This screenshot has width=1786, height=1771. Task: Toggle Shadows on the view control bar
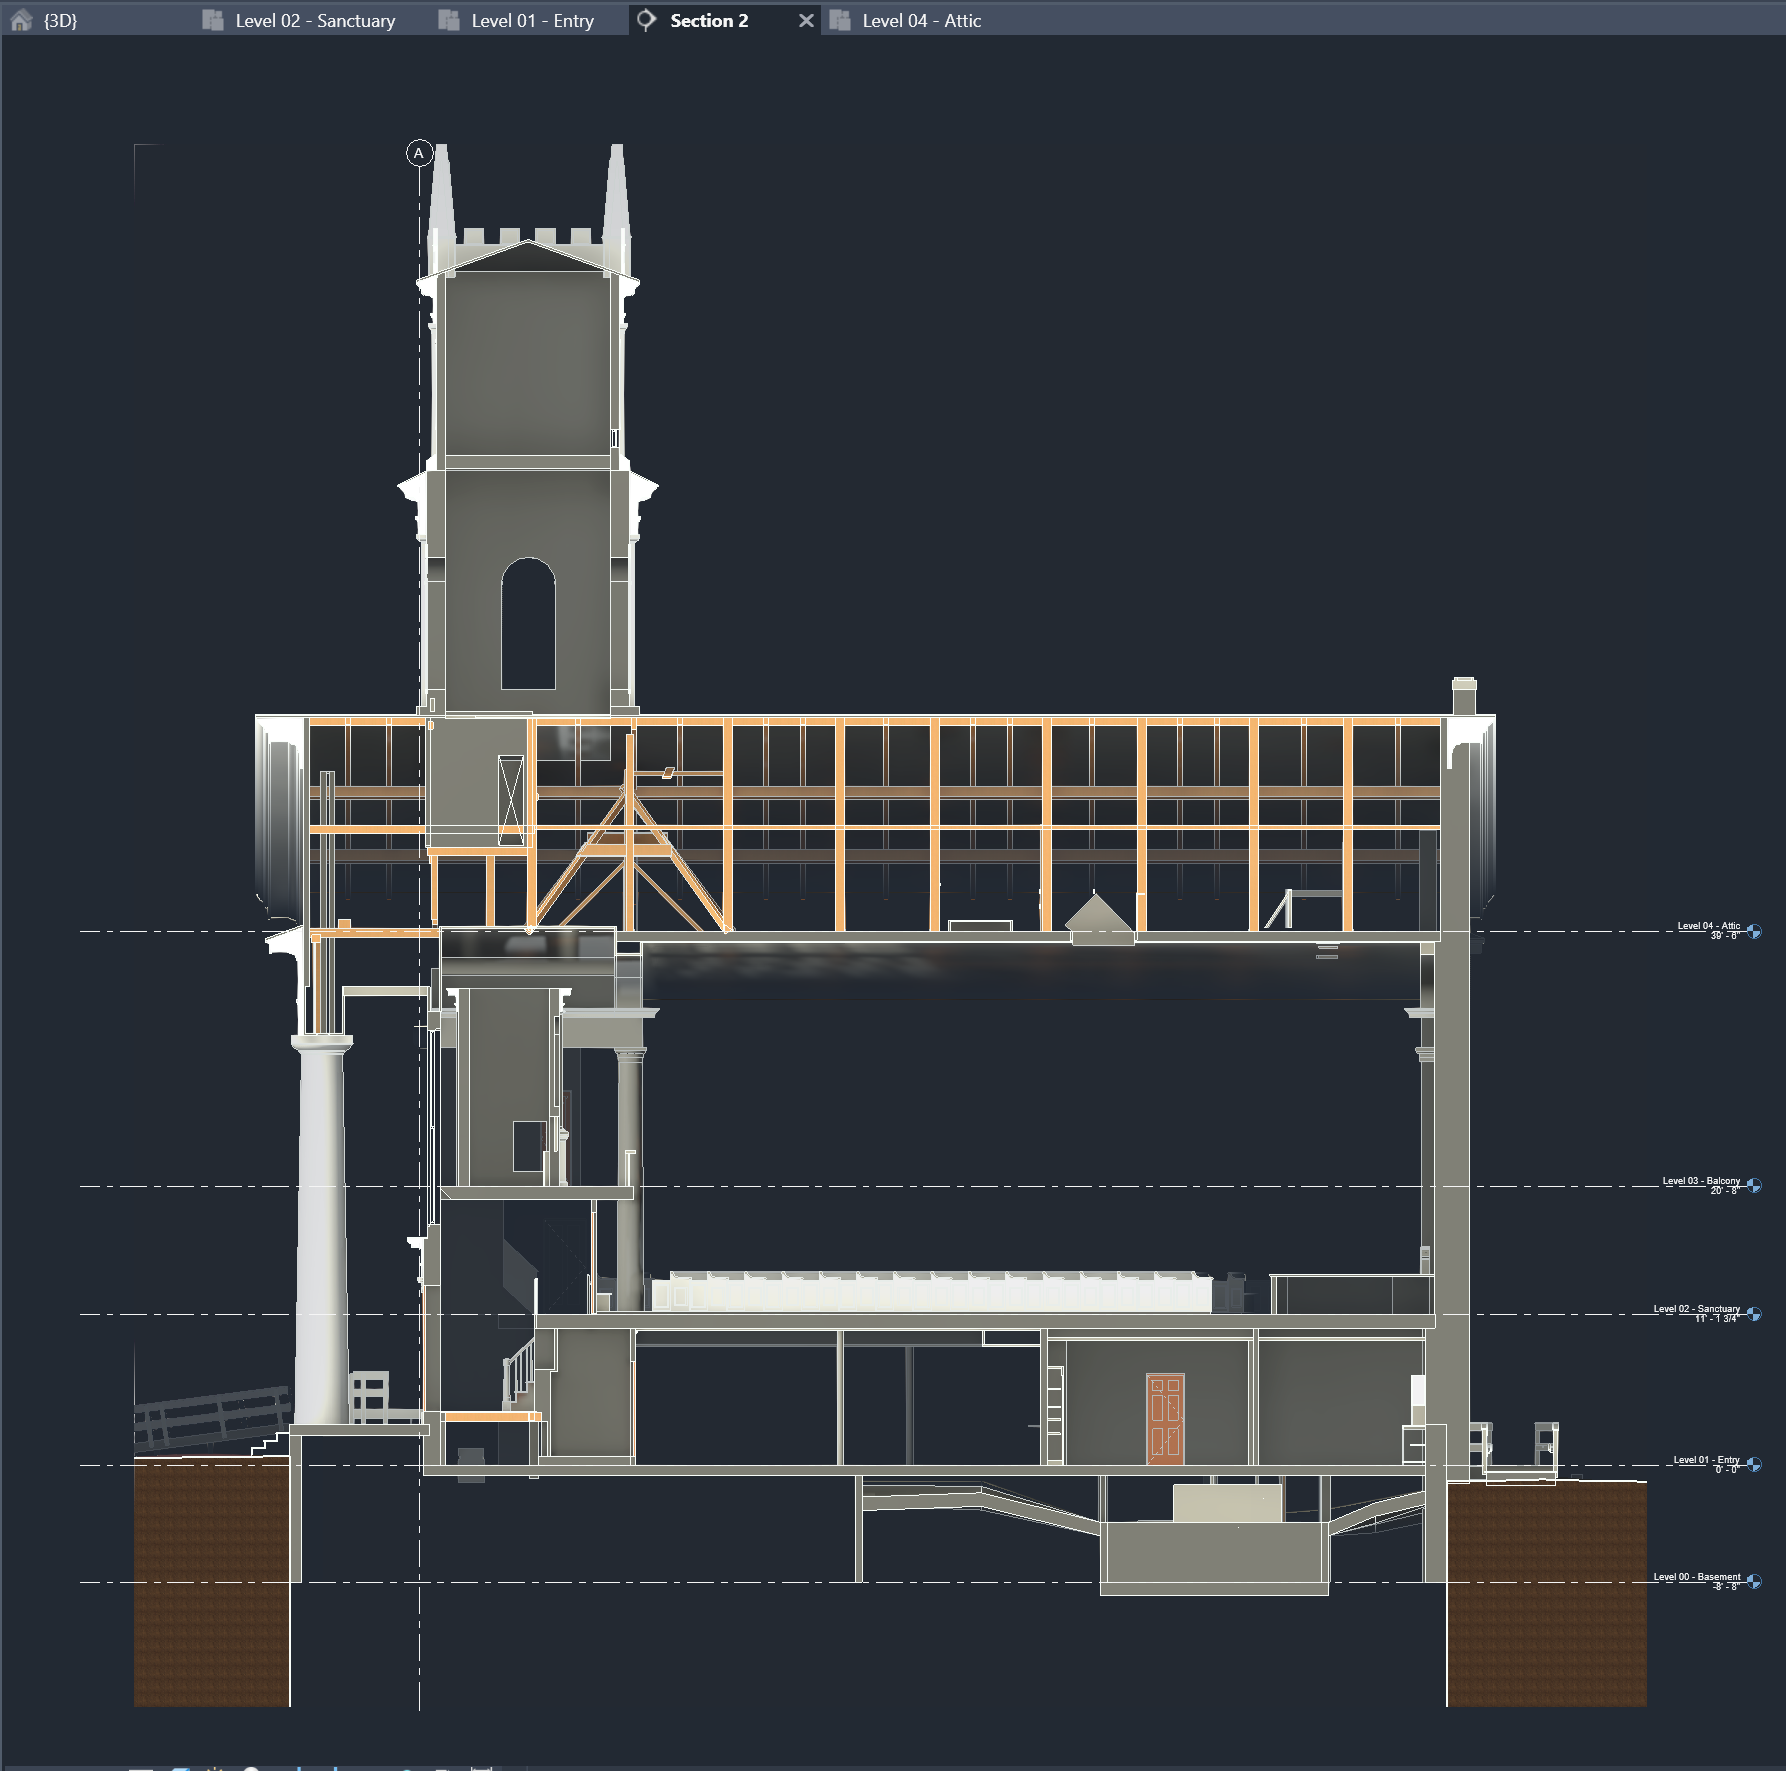pos(299,1768)
